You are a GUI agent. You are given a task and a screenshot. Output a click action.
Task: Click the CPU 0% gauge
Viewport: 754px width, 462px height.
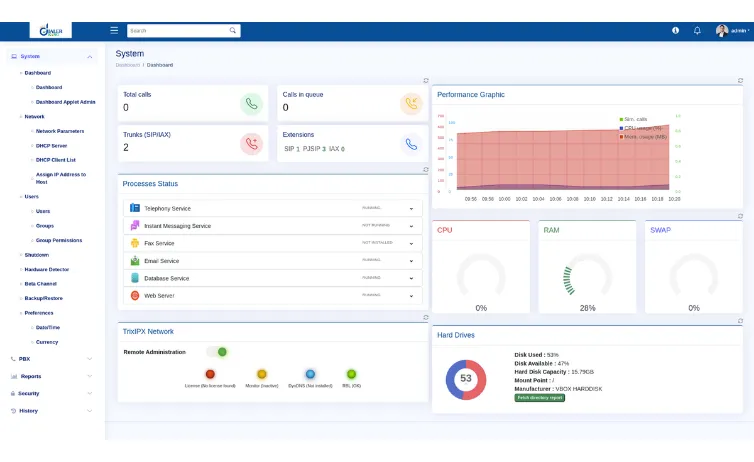tap(481, 276)
